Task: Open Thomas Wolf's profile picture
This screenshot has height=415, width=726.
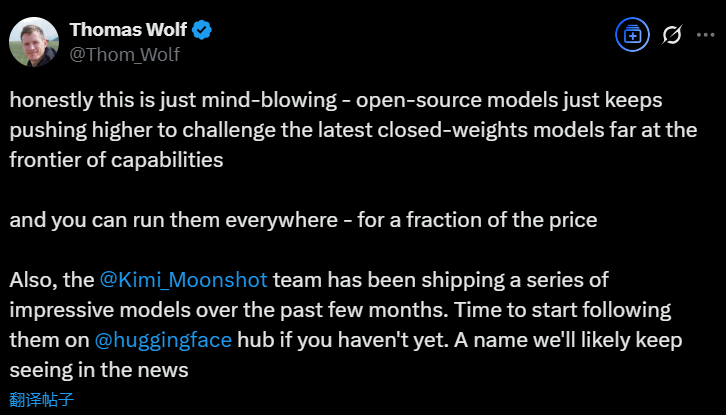Action: click(33, 40)
